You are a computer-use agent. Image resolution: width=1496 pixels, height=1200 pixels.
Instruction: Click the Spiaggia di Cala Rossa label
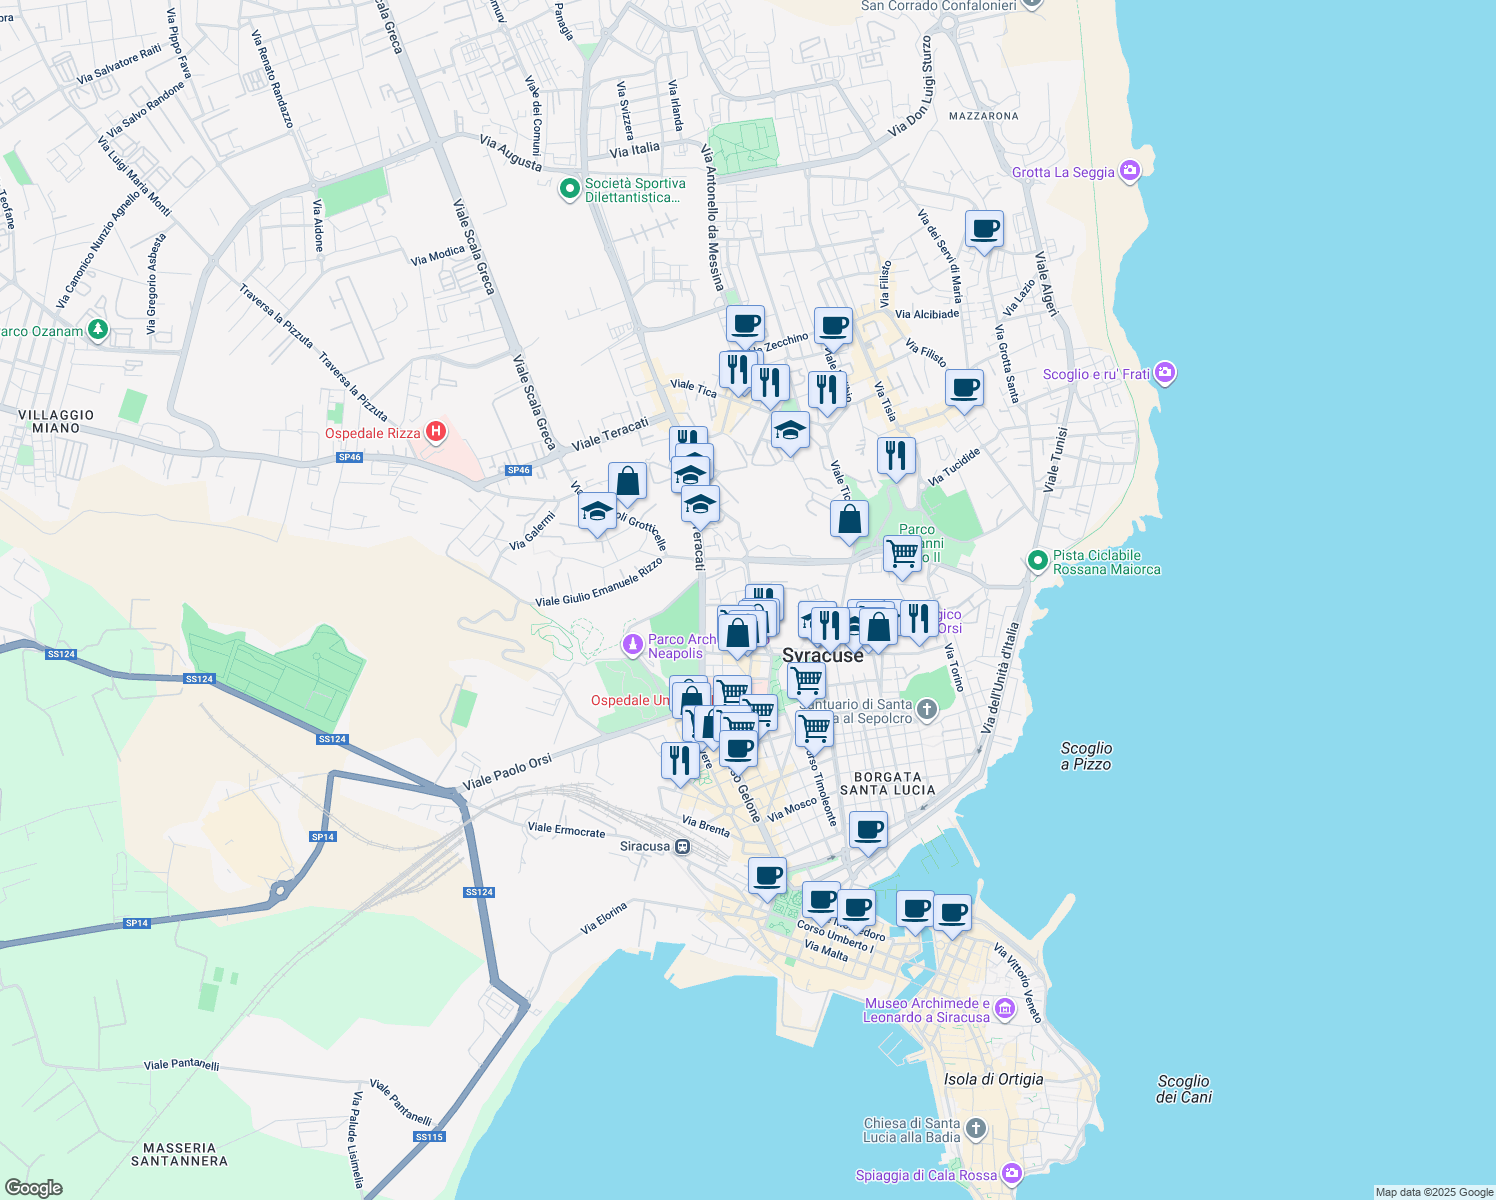(926, 1175)
